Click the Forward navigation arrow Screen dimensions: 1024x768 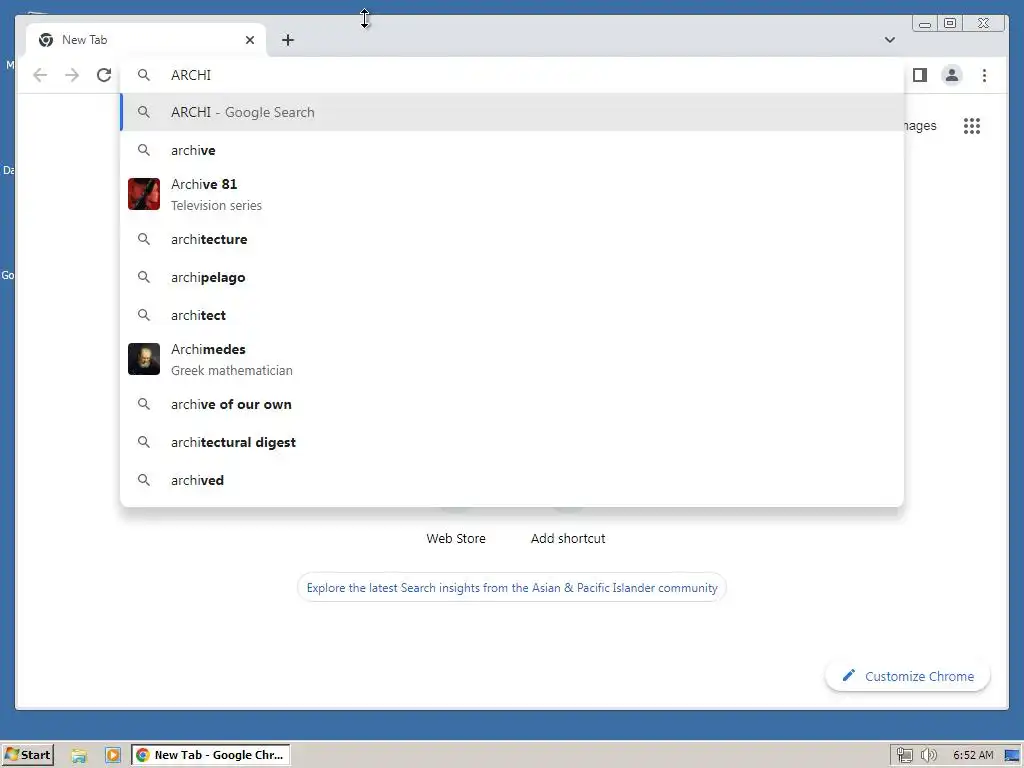pyautogui.click(x=72, y=75)
